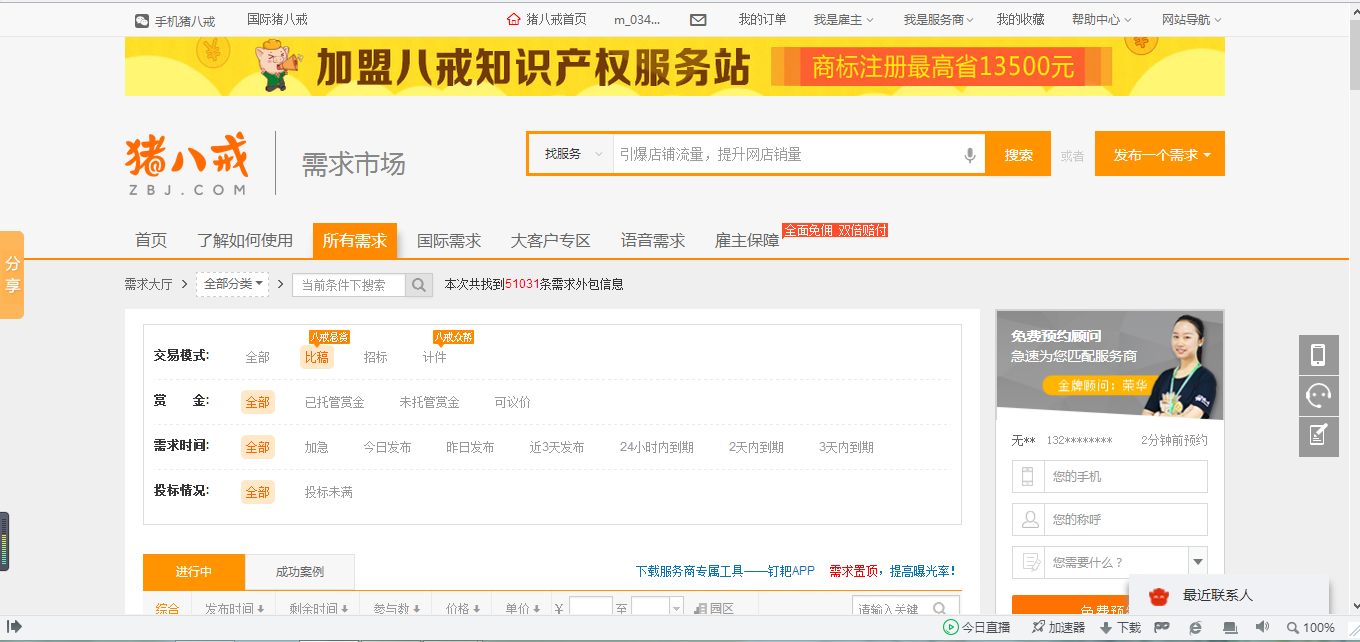
Task: Select 已托管赏金 bounty filter
Action: 335,402
